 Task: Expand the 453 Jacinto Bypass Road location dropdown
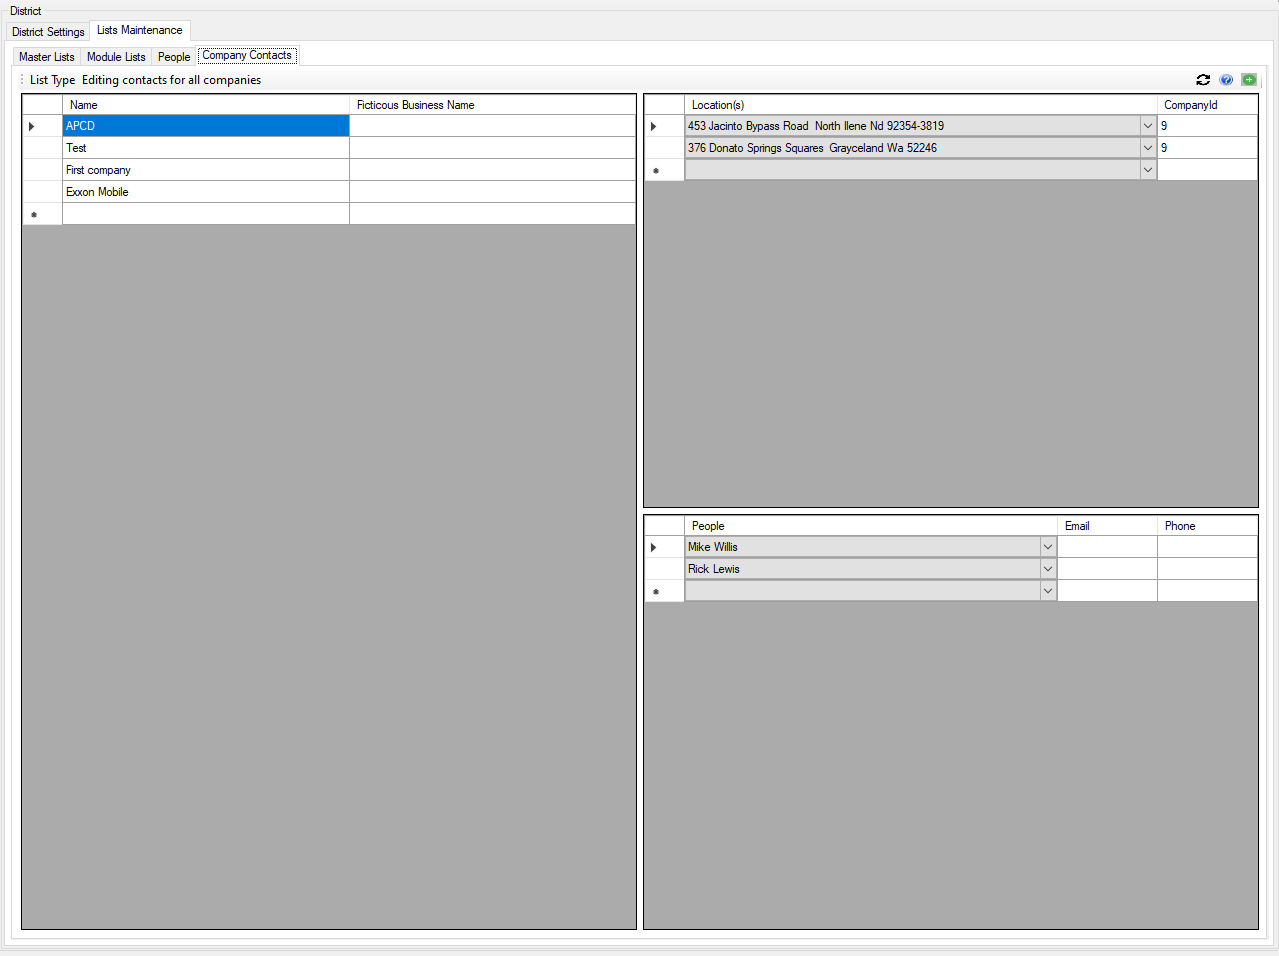coord(1147,126)
